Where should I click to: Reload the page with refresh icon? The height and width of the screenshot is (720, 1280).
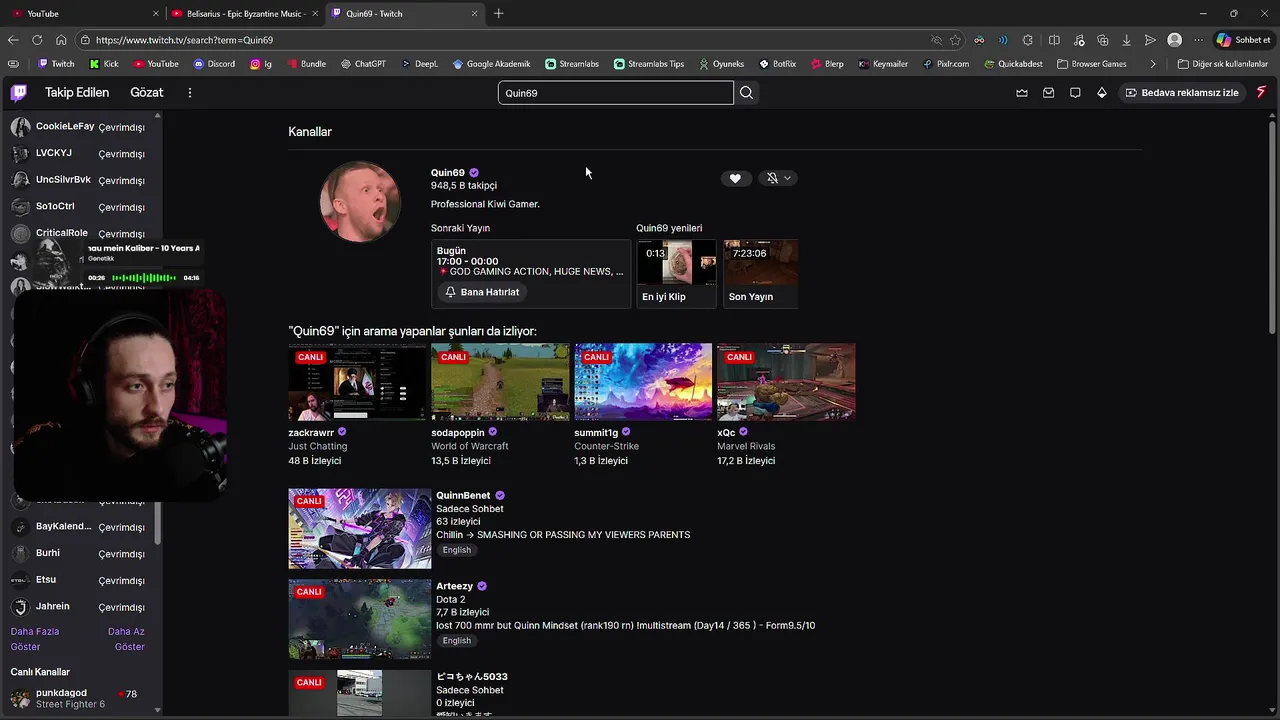coord(37,40)
